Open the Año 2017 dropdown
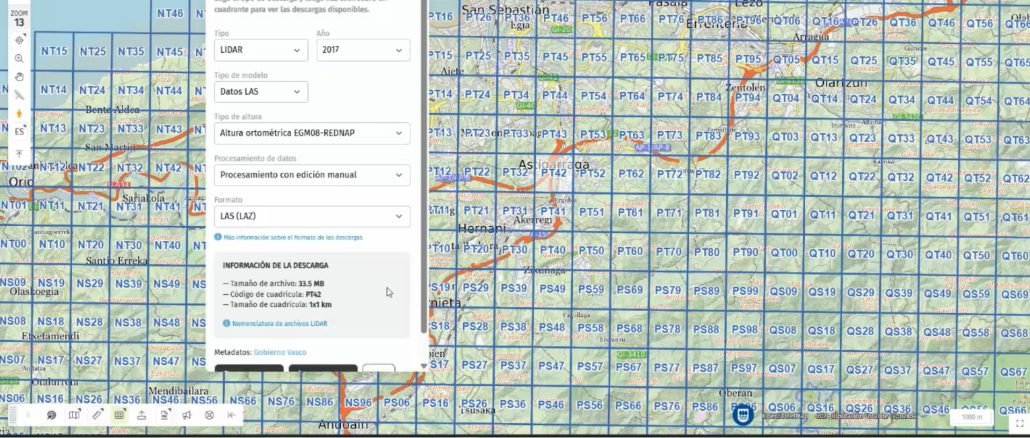The width and height of the screenshot is (1030, 438). point(362,50)
